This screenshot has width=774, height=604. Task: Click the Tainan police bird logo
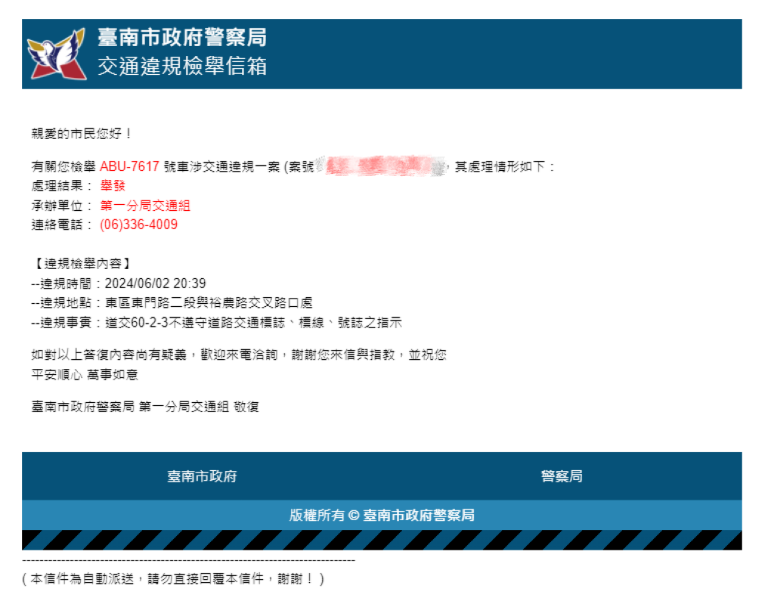point(57,54)
